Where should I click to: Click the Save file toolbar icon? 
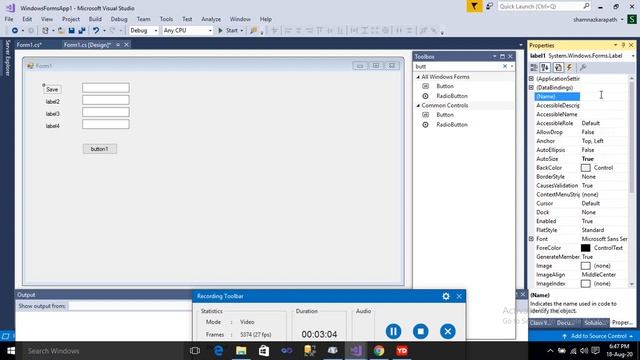[x=71, y=31]
